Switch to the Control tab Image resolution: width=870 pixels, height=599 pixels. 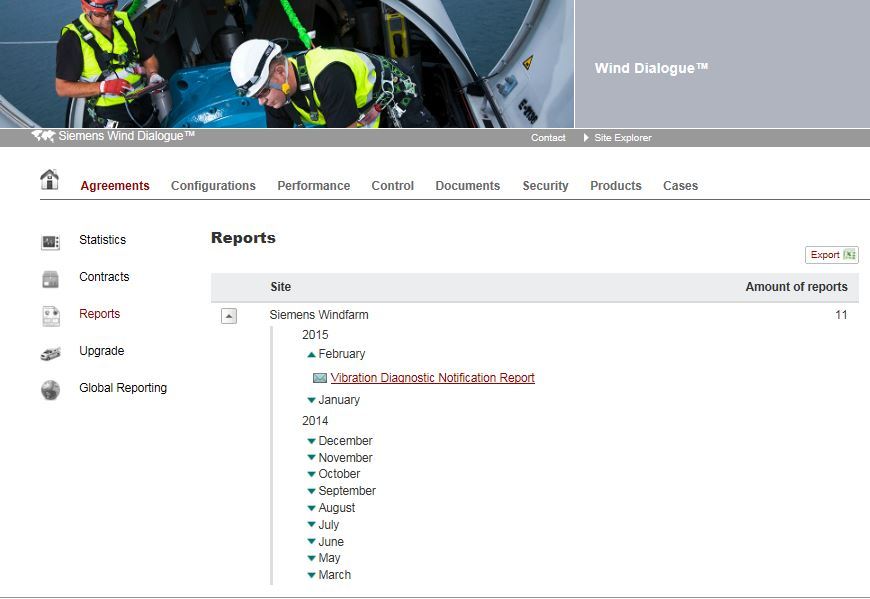[393, 186]
